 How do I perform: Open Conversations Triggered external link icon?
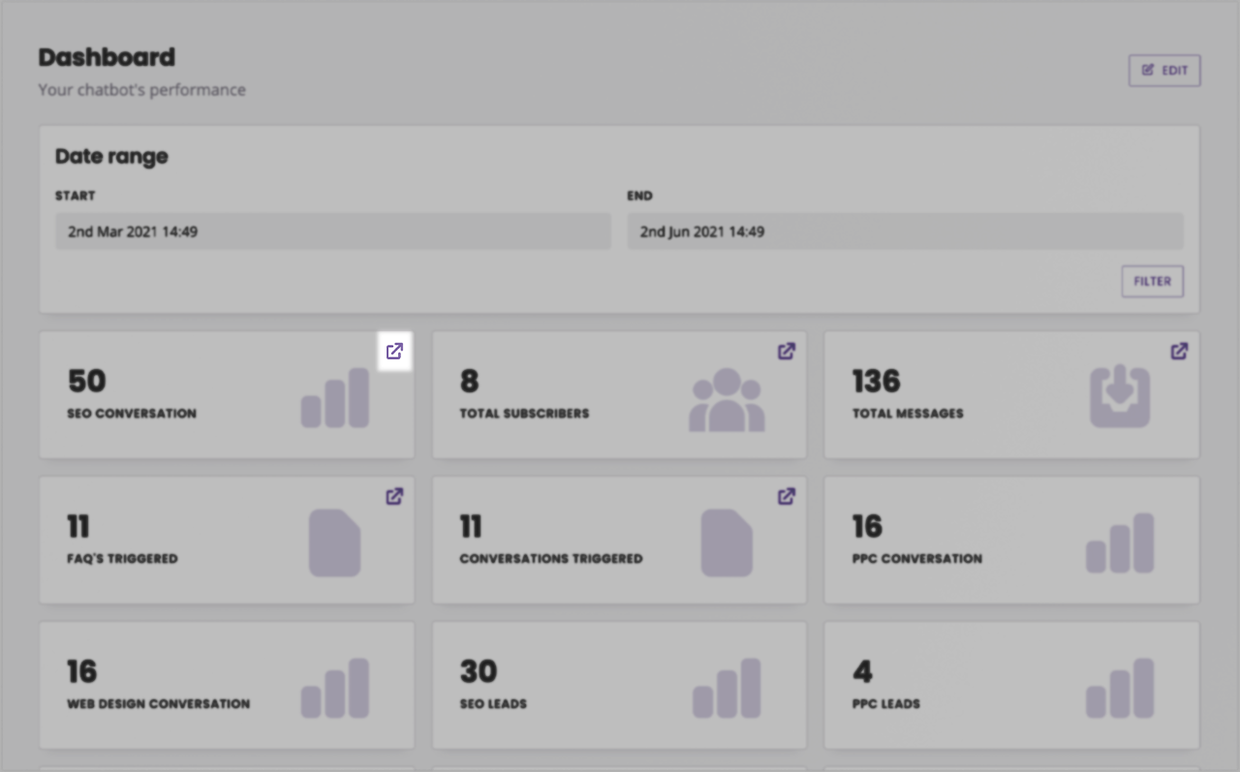click(787, 496)
